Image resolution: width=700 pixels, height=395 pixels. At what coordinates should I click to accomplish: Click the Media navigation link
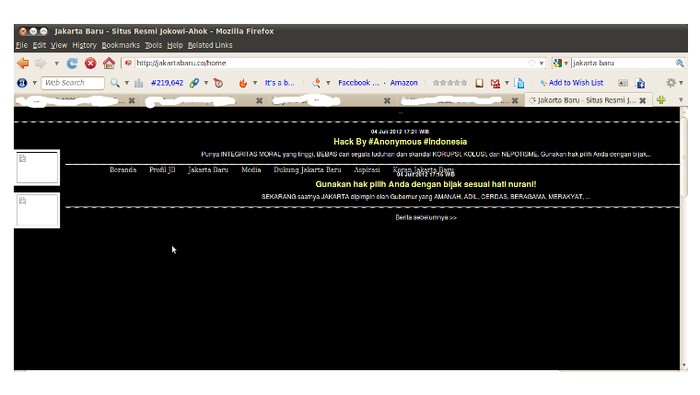coord(251,170)
